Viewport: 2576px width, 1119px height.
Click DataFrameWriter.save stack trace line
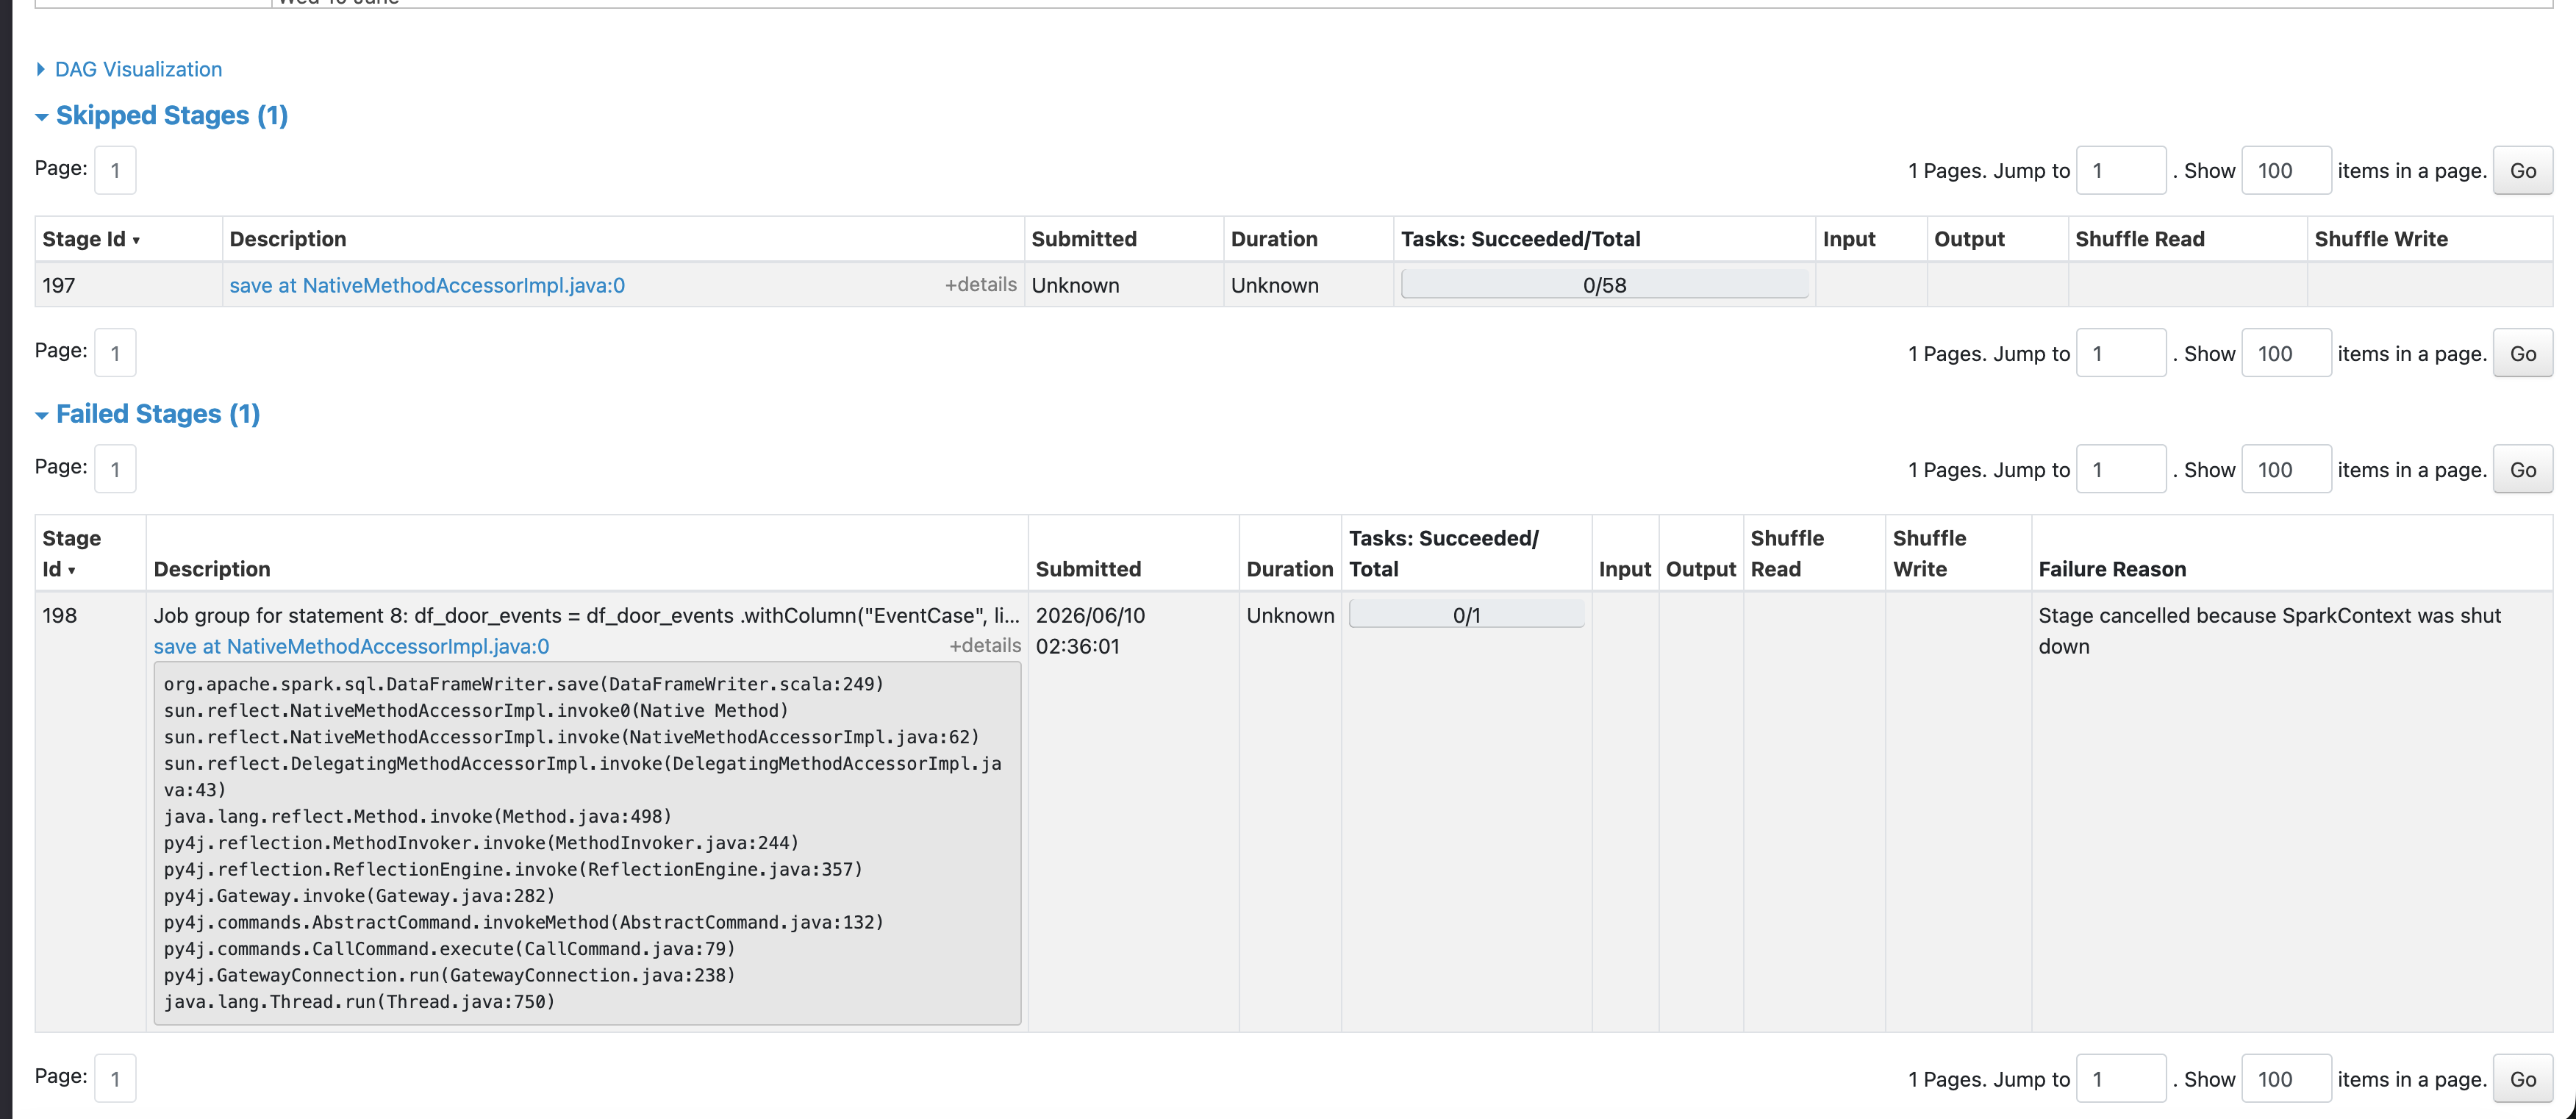click(524, 684)
